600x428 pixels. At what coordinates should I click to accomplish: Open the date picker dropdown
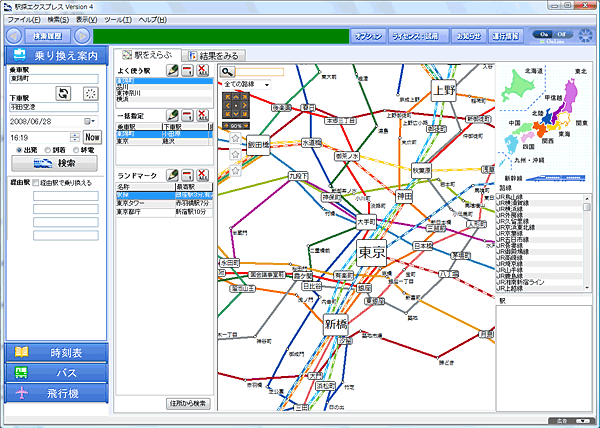90,121
